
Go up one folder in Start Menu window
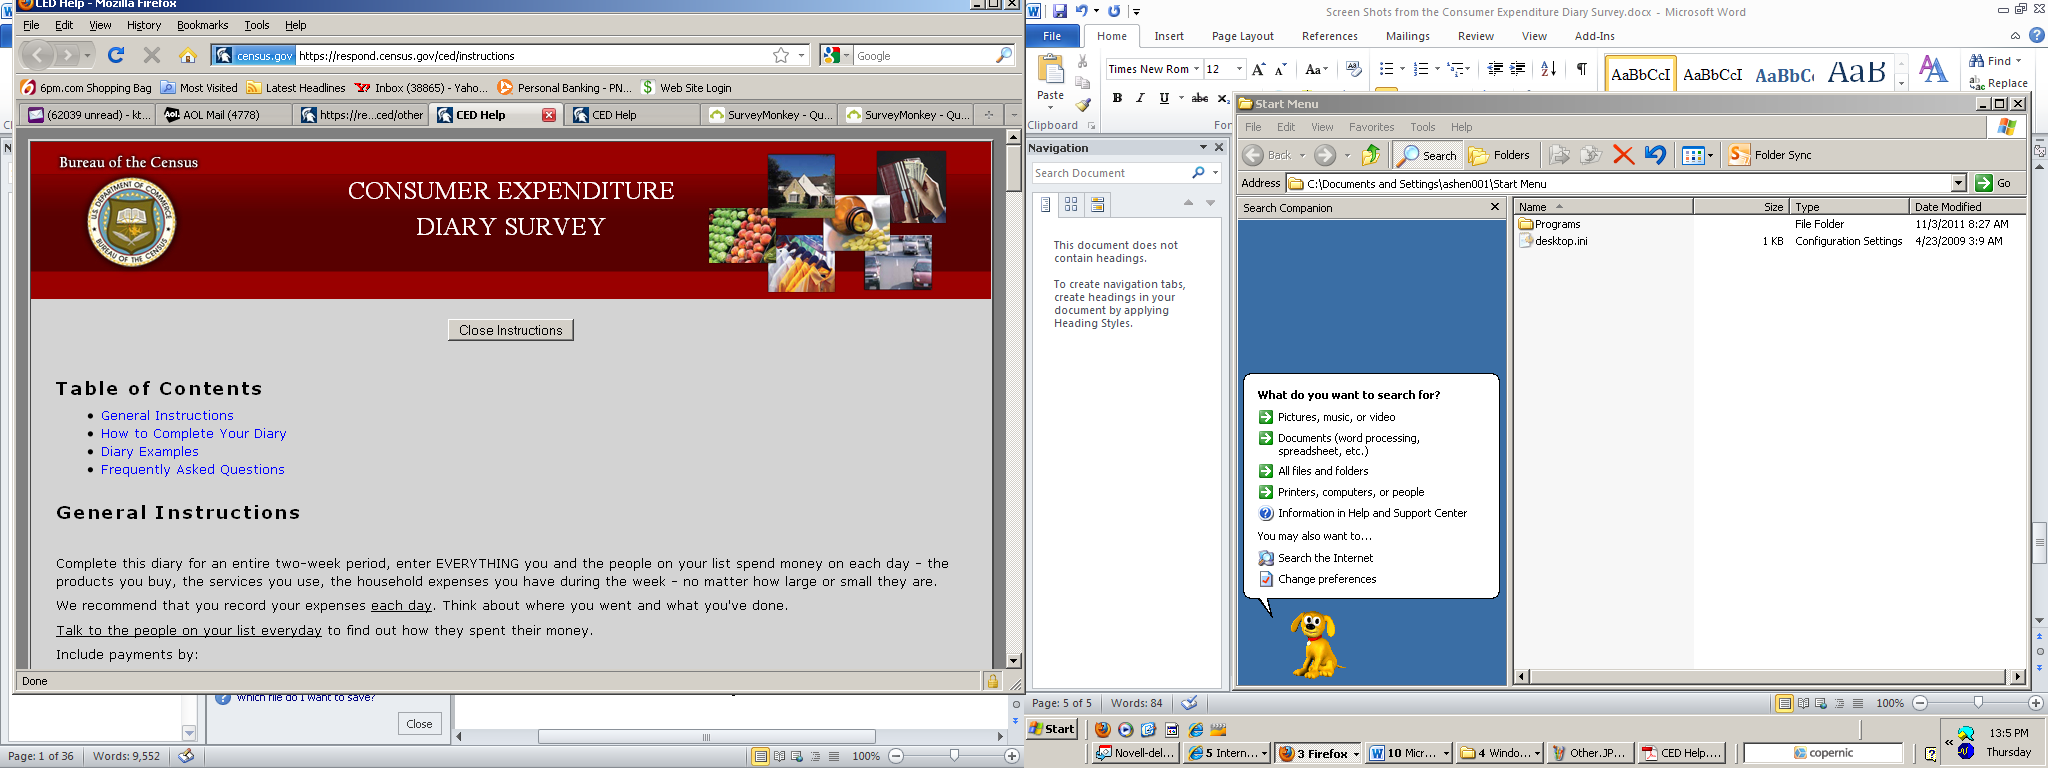[x=1371, y=155]
